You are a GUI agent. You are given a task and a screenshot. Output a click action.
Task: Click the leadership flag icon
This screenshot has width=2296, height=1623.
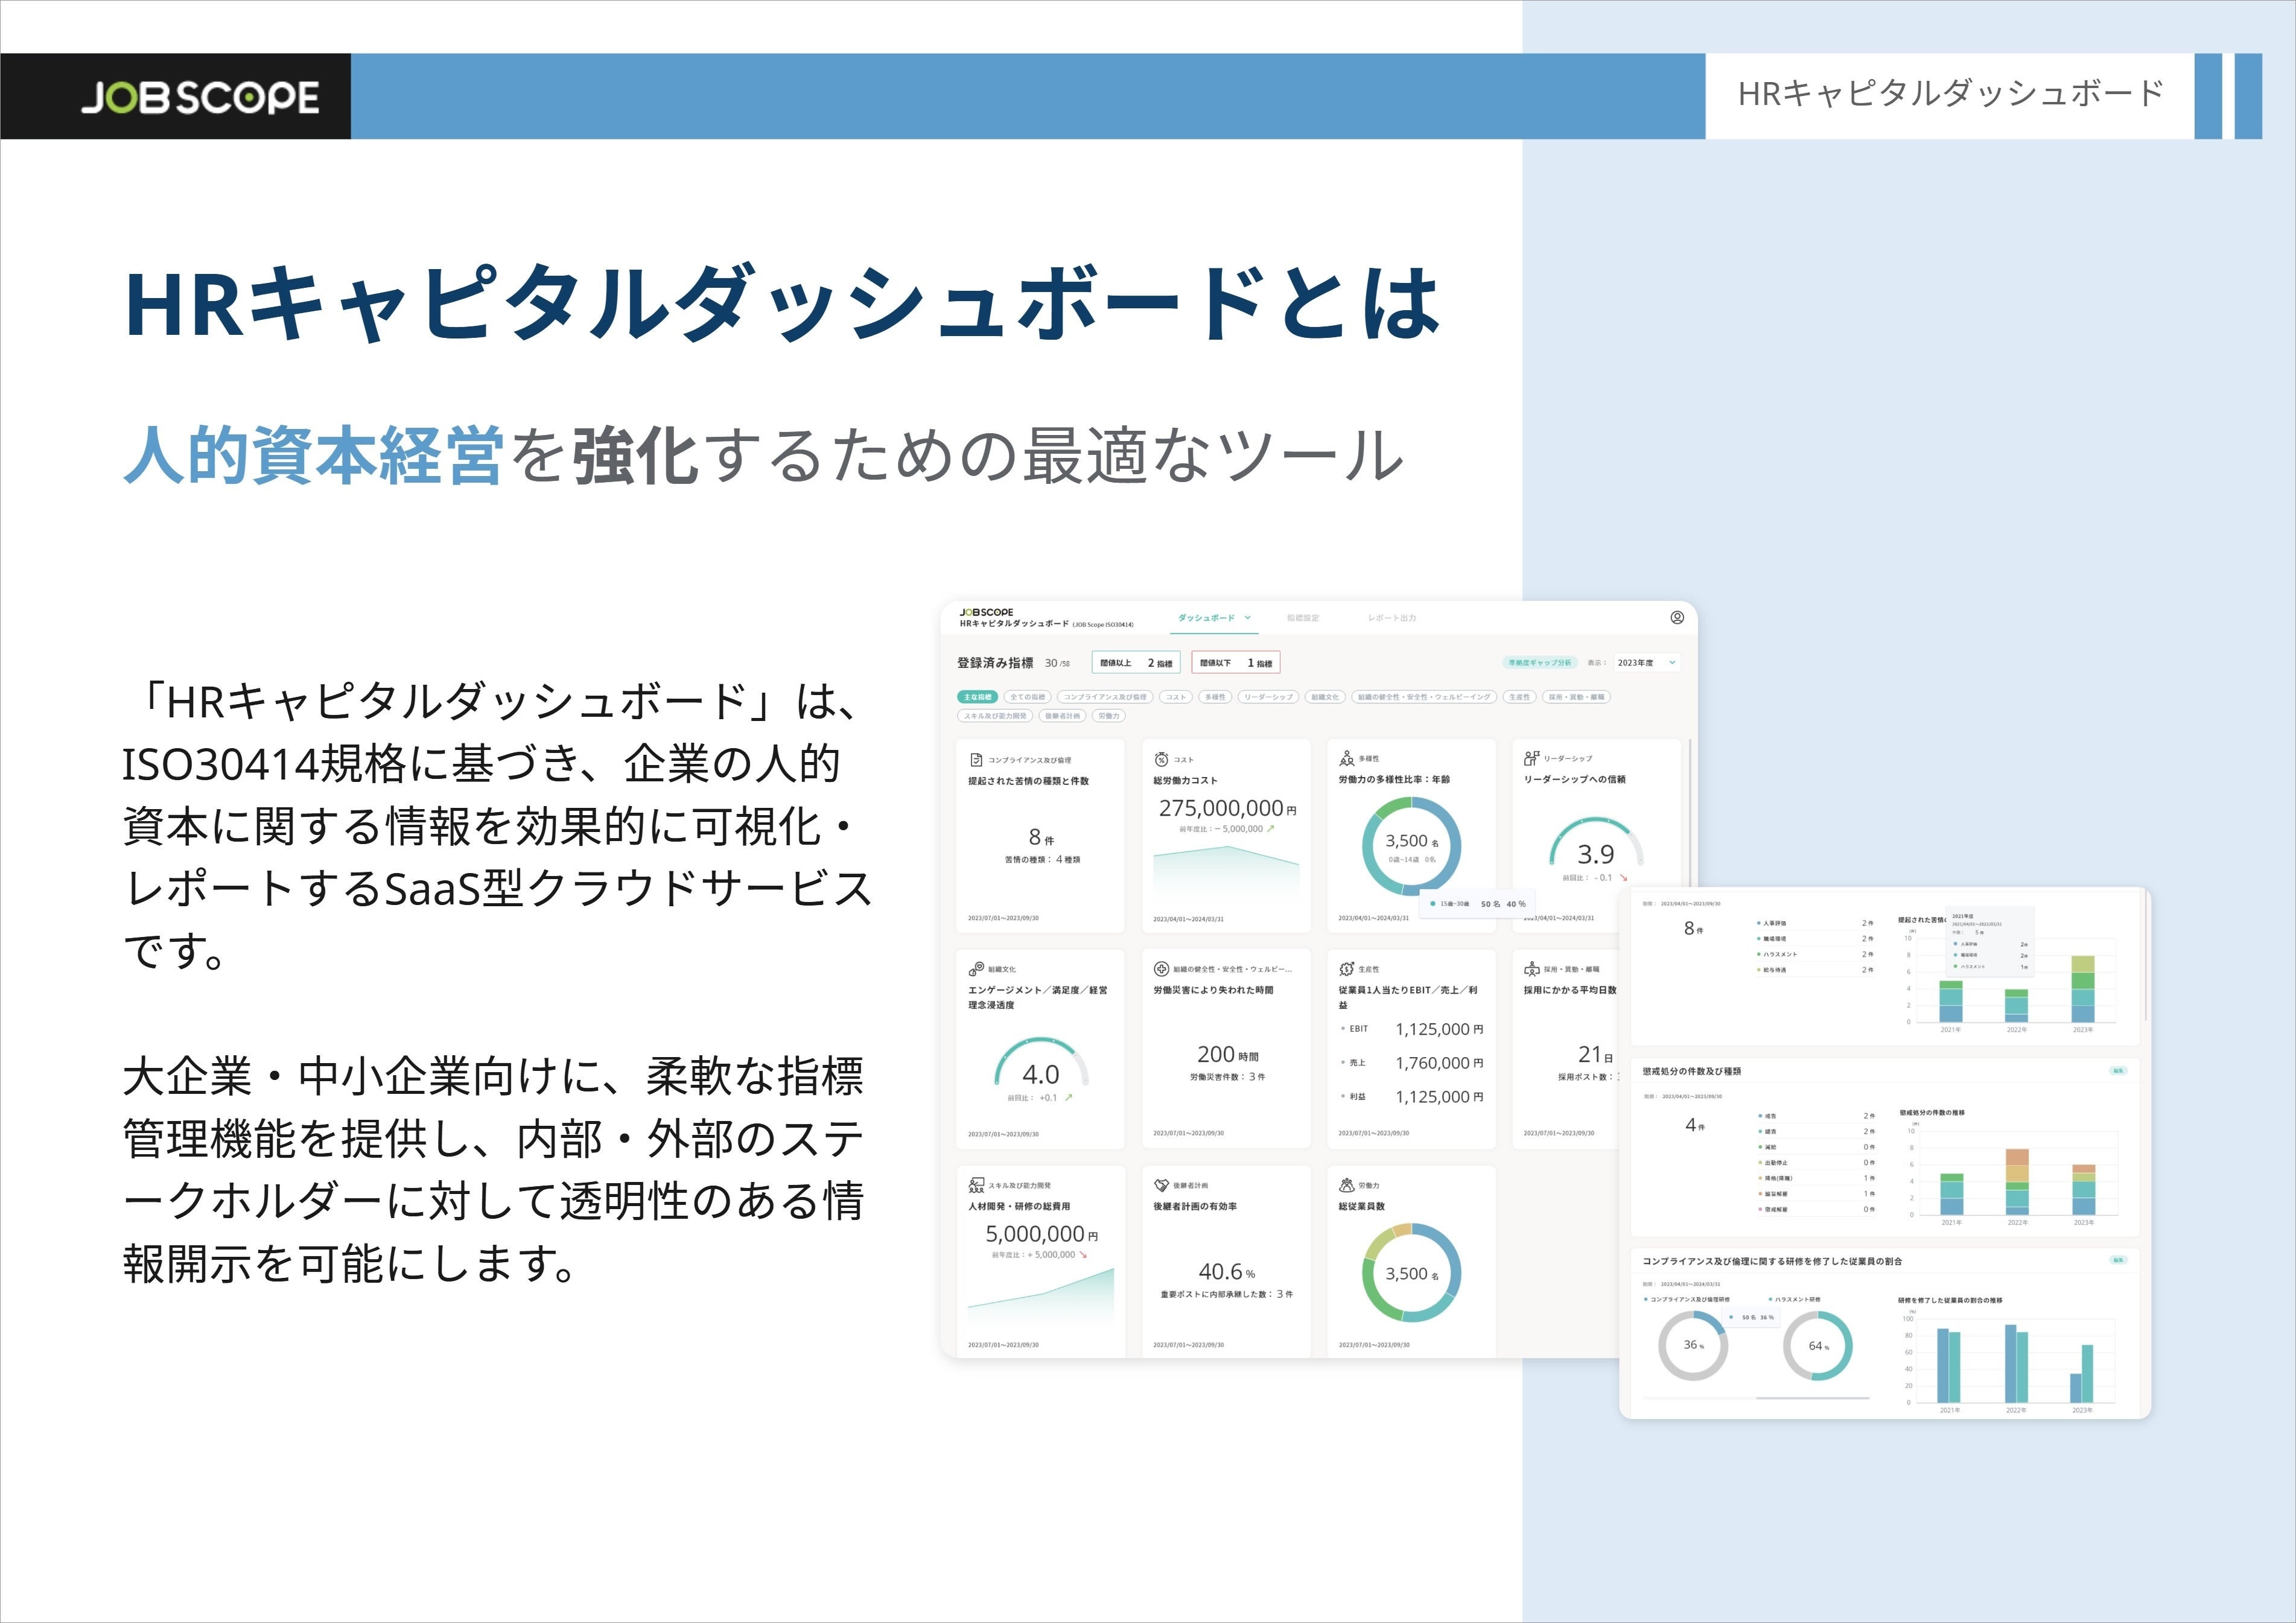tap(1531, 758)
